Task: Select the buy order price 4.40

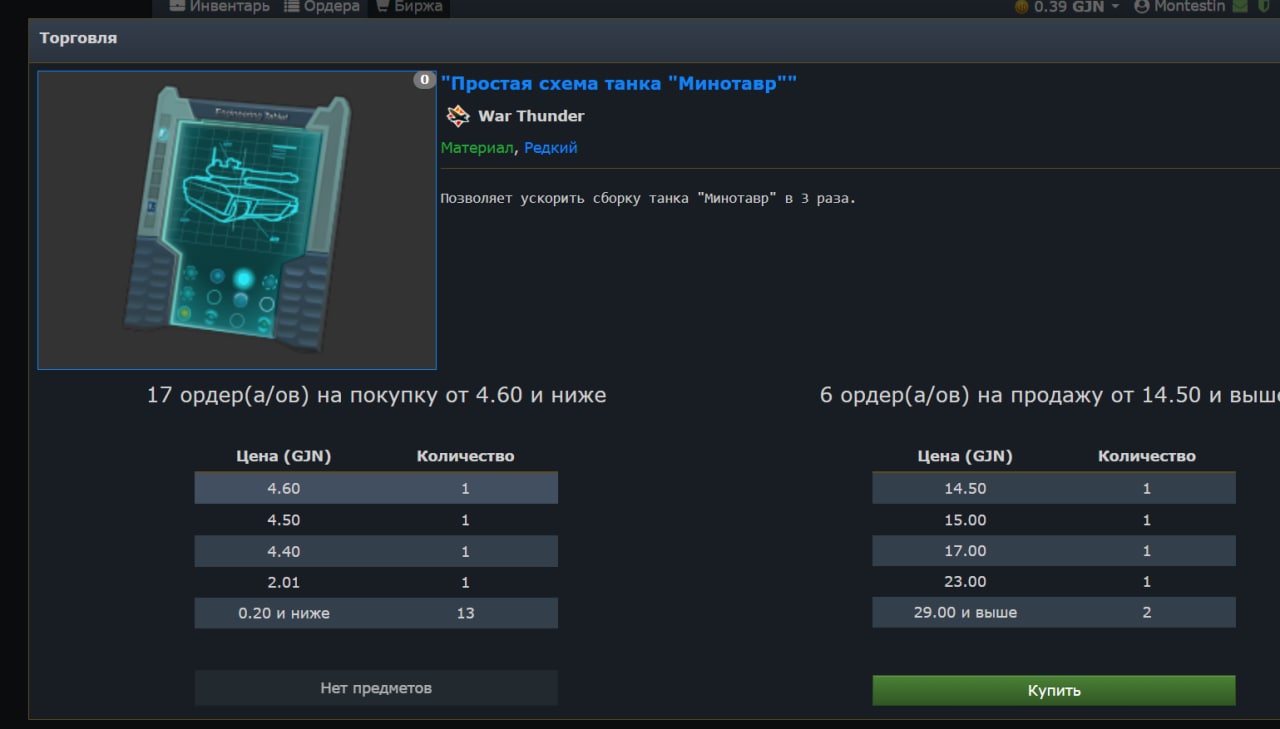Action: click(284, 551)
